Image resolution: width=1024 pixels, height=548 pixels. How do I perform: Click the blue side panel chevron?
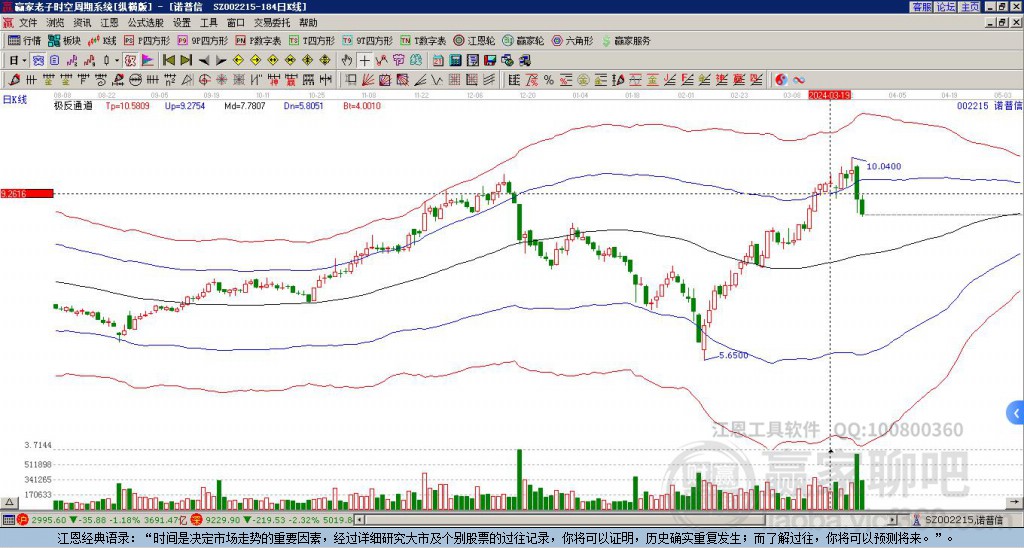click(1016, 413)
